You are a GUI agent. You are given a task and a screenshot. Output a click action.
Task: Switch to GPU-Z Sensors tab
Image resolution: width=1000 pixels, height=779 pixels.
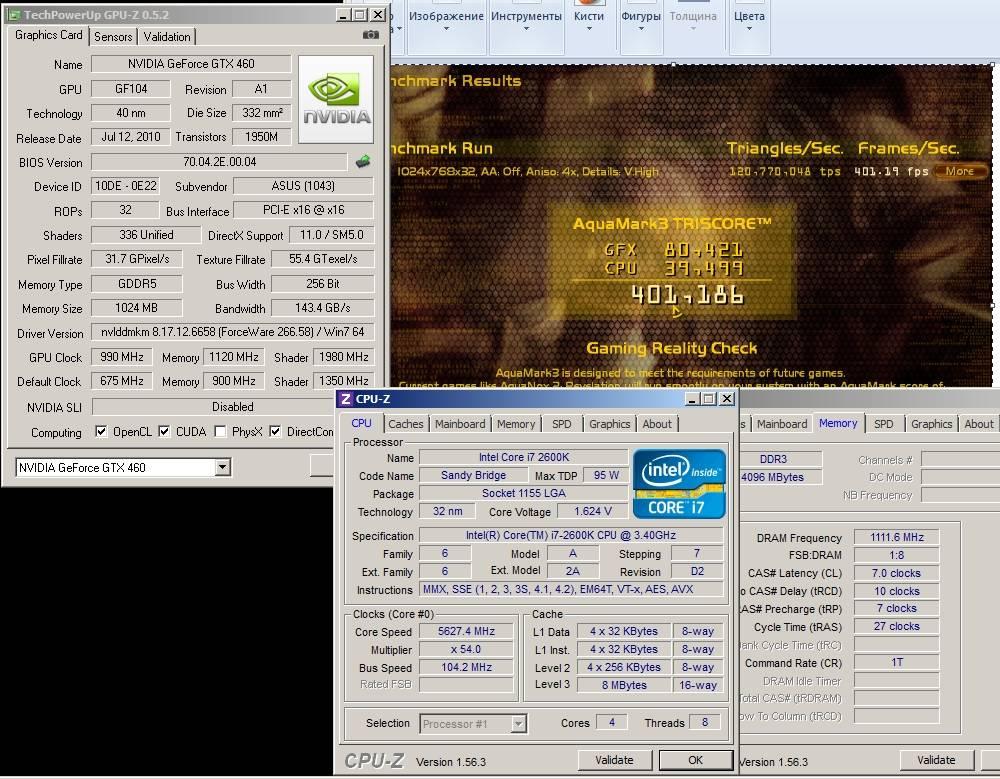(x=113, y=36)
